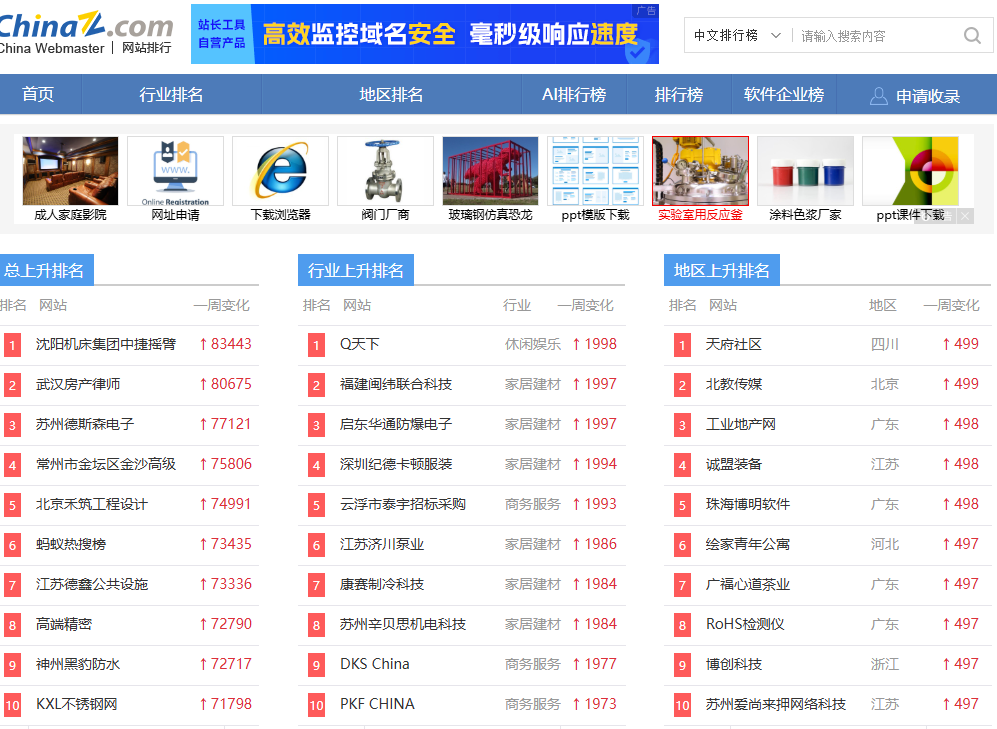
Task: Open 网址申请 thumbnail image
Action: click(175, 171)
